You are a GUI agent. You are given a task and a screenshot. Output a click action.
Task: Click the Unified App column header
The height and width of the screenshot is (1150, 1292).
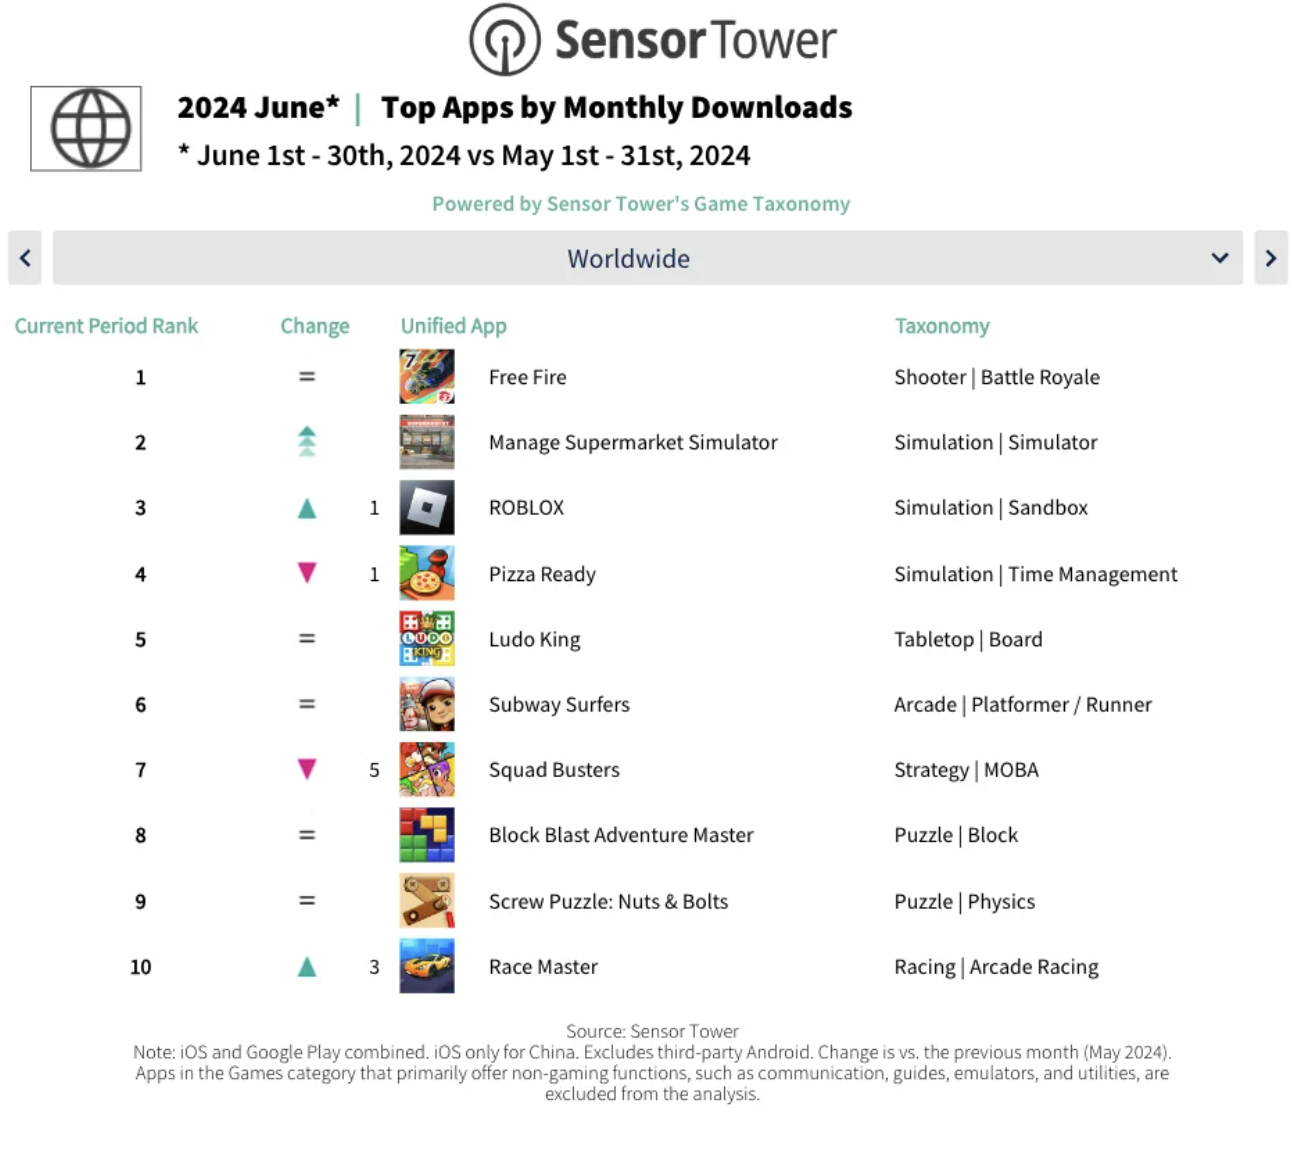pyautogui.click(x=453, y=326)
